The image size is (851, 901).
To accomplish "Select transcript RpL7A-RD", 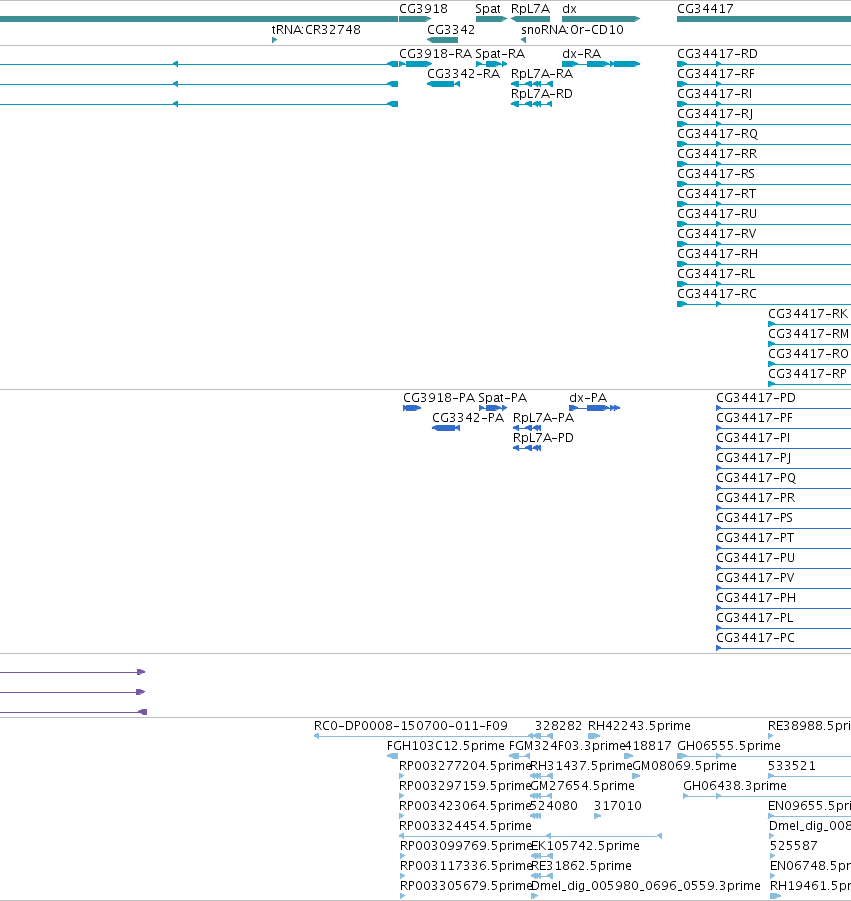I will 542,94.
